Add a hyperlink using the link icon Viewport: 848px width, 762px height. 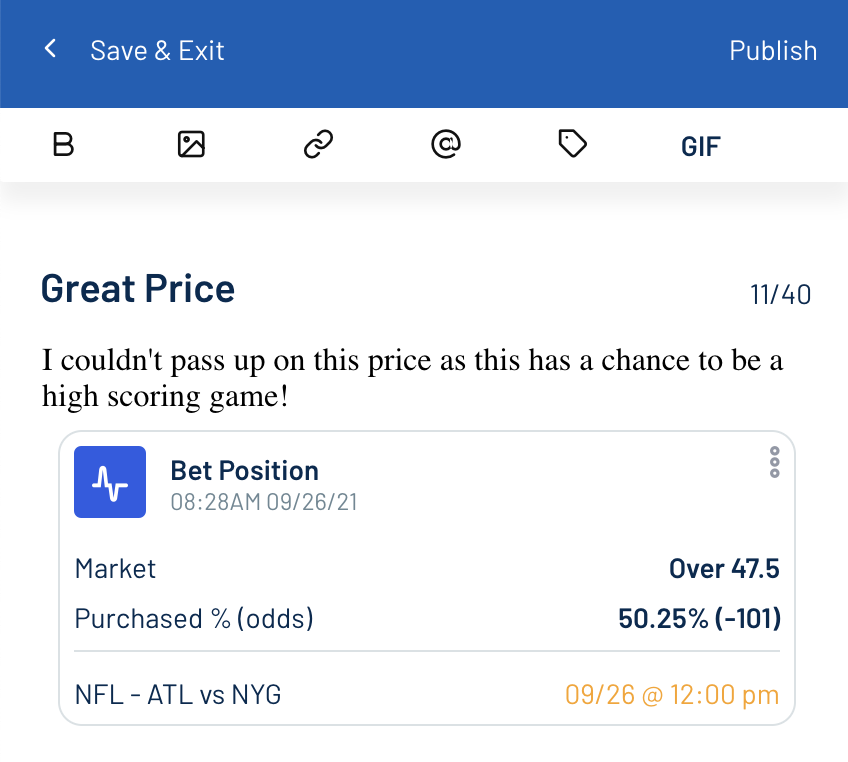tap(319, 144)
